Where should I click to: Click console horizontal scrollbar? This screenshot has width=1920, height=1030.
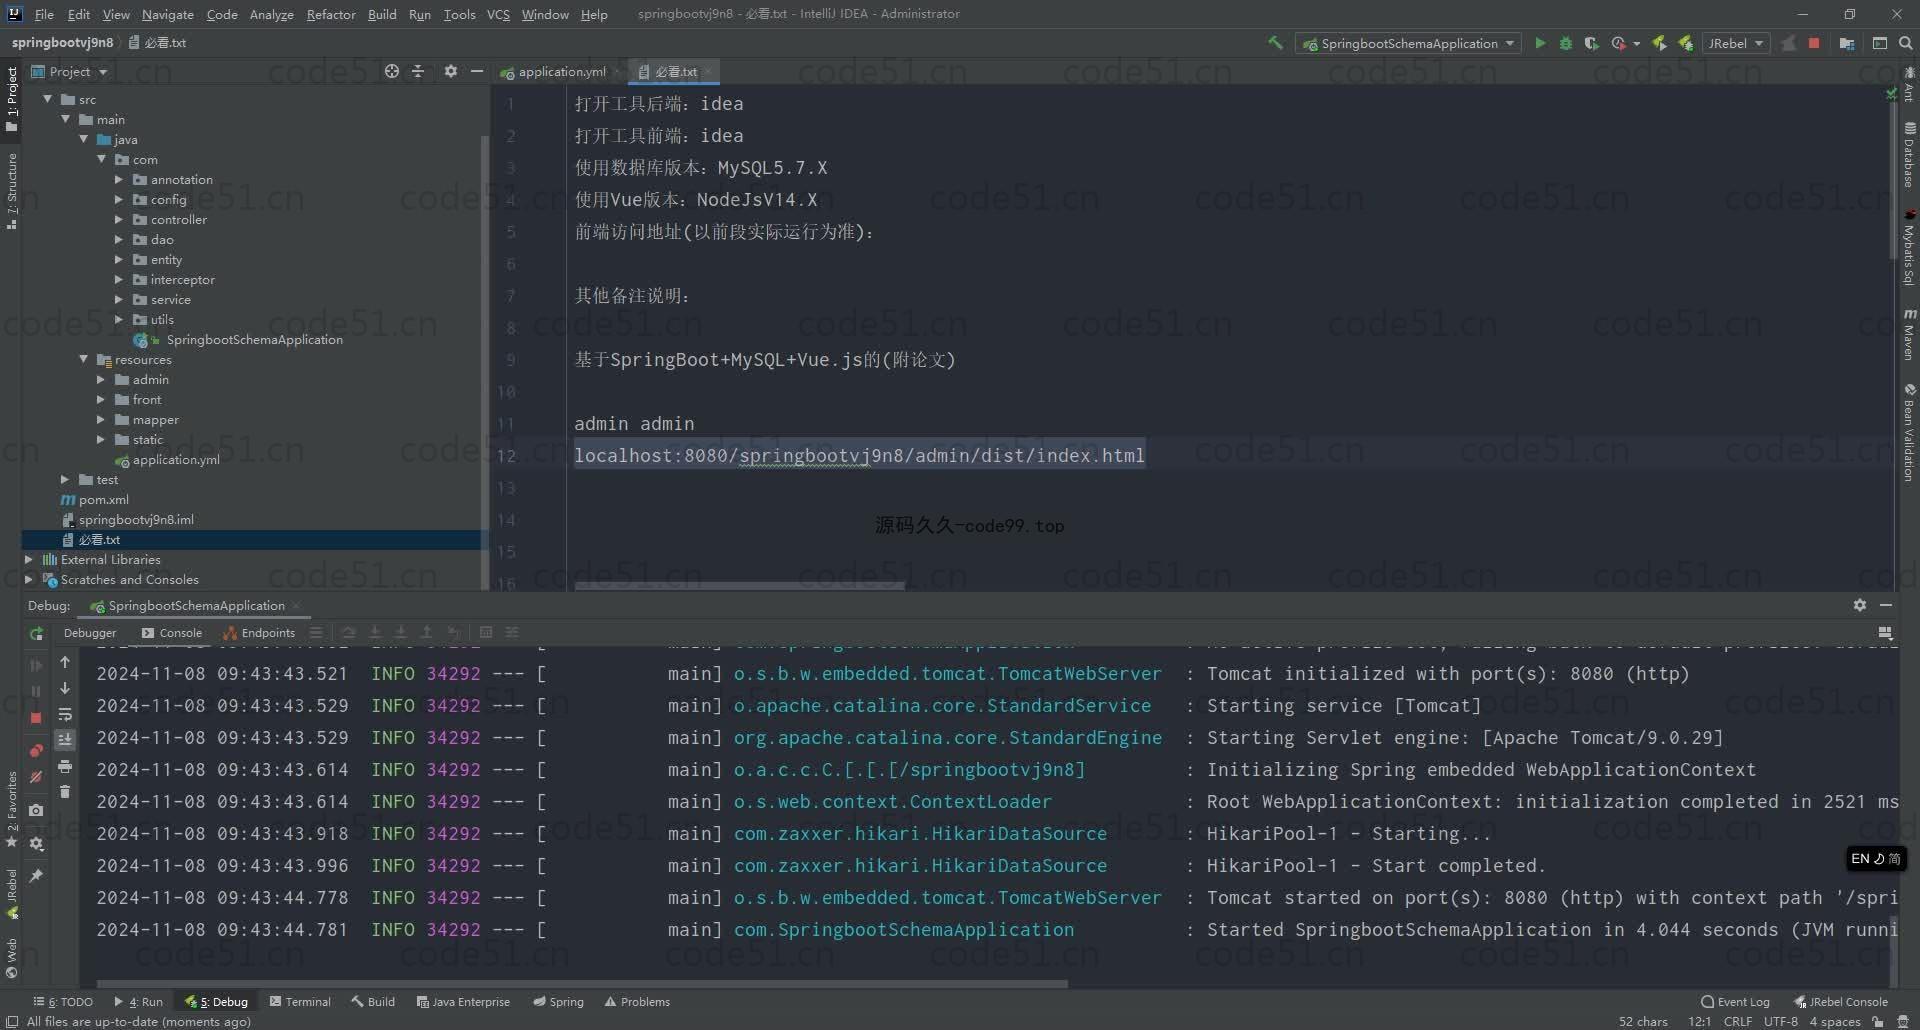pyautogui.click(x=582, y=983)
